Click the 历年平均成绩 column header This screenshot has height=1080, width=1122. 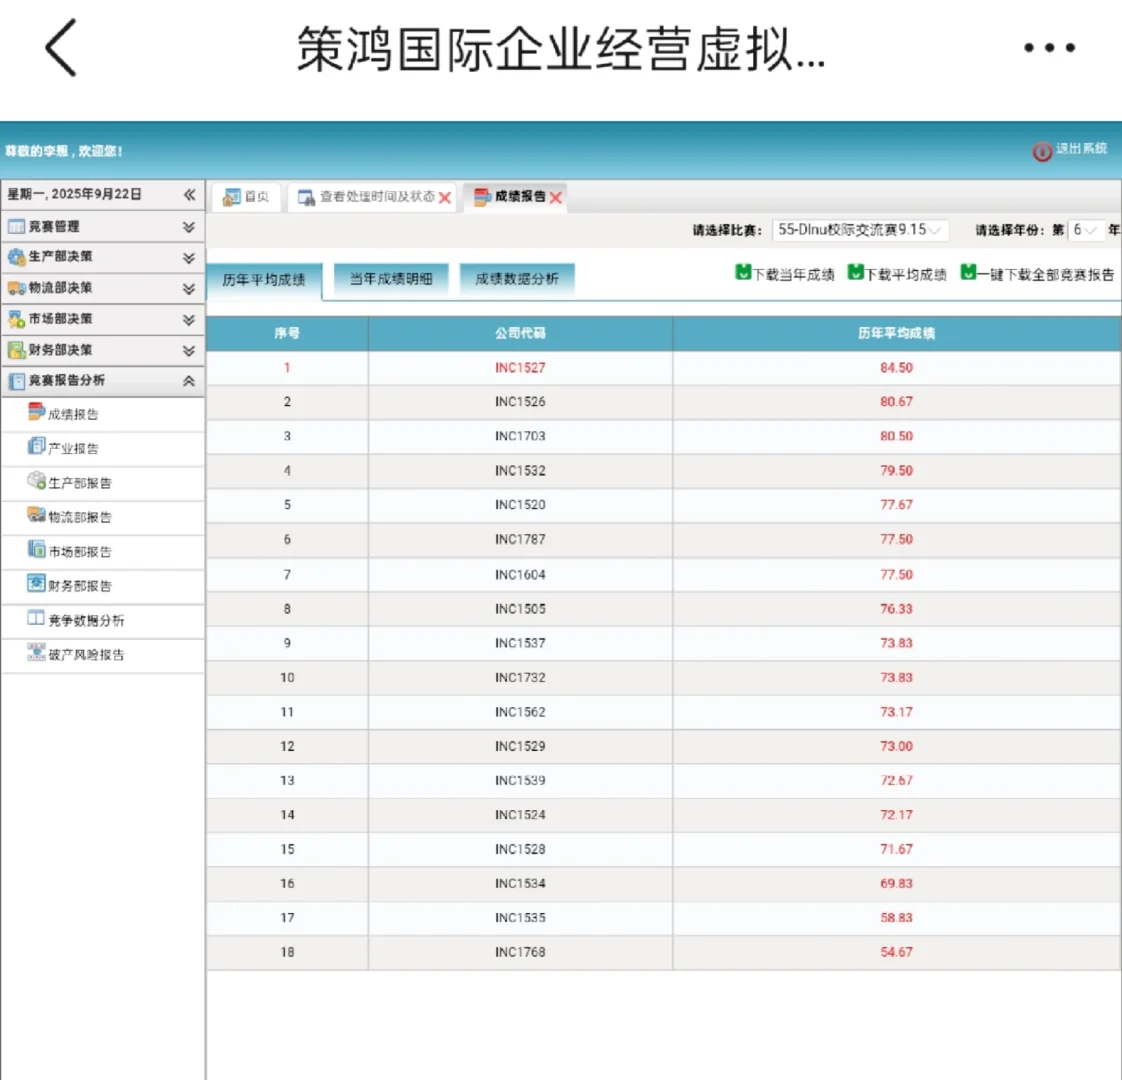click(x=897, y=334)
